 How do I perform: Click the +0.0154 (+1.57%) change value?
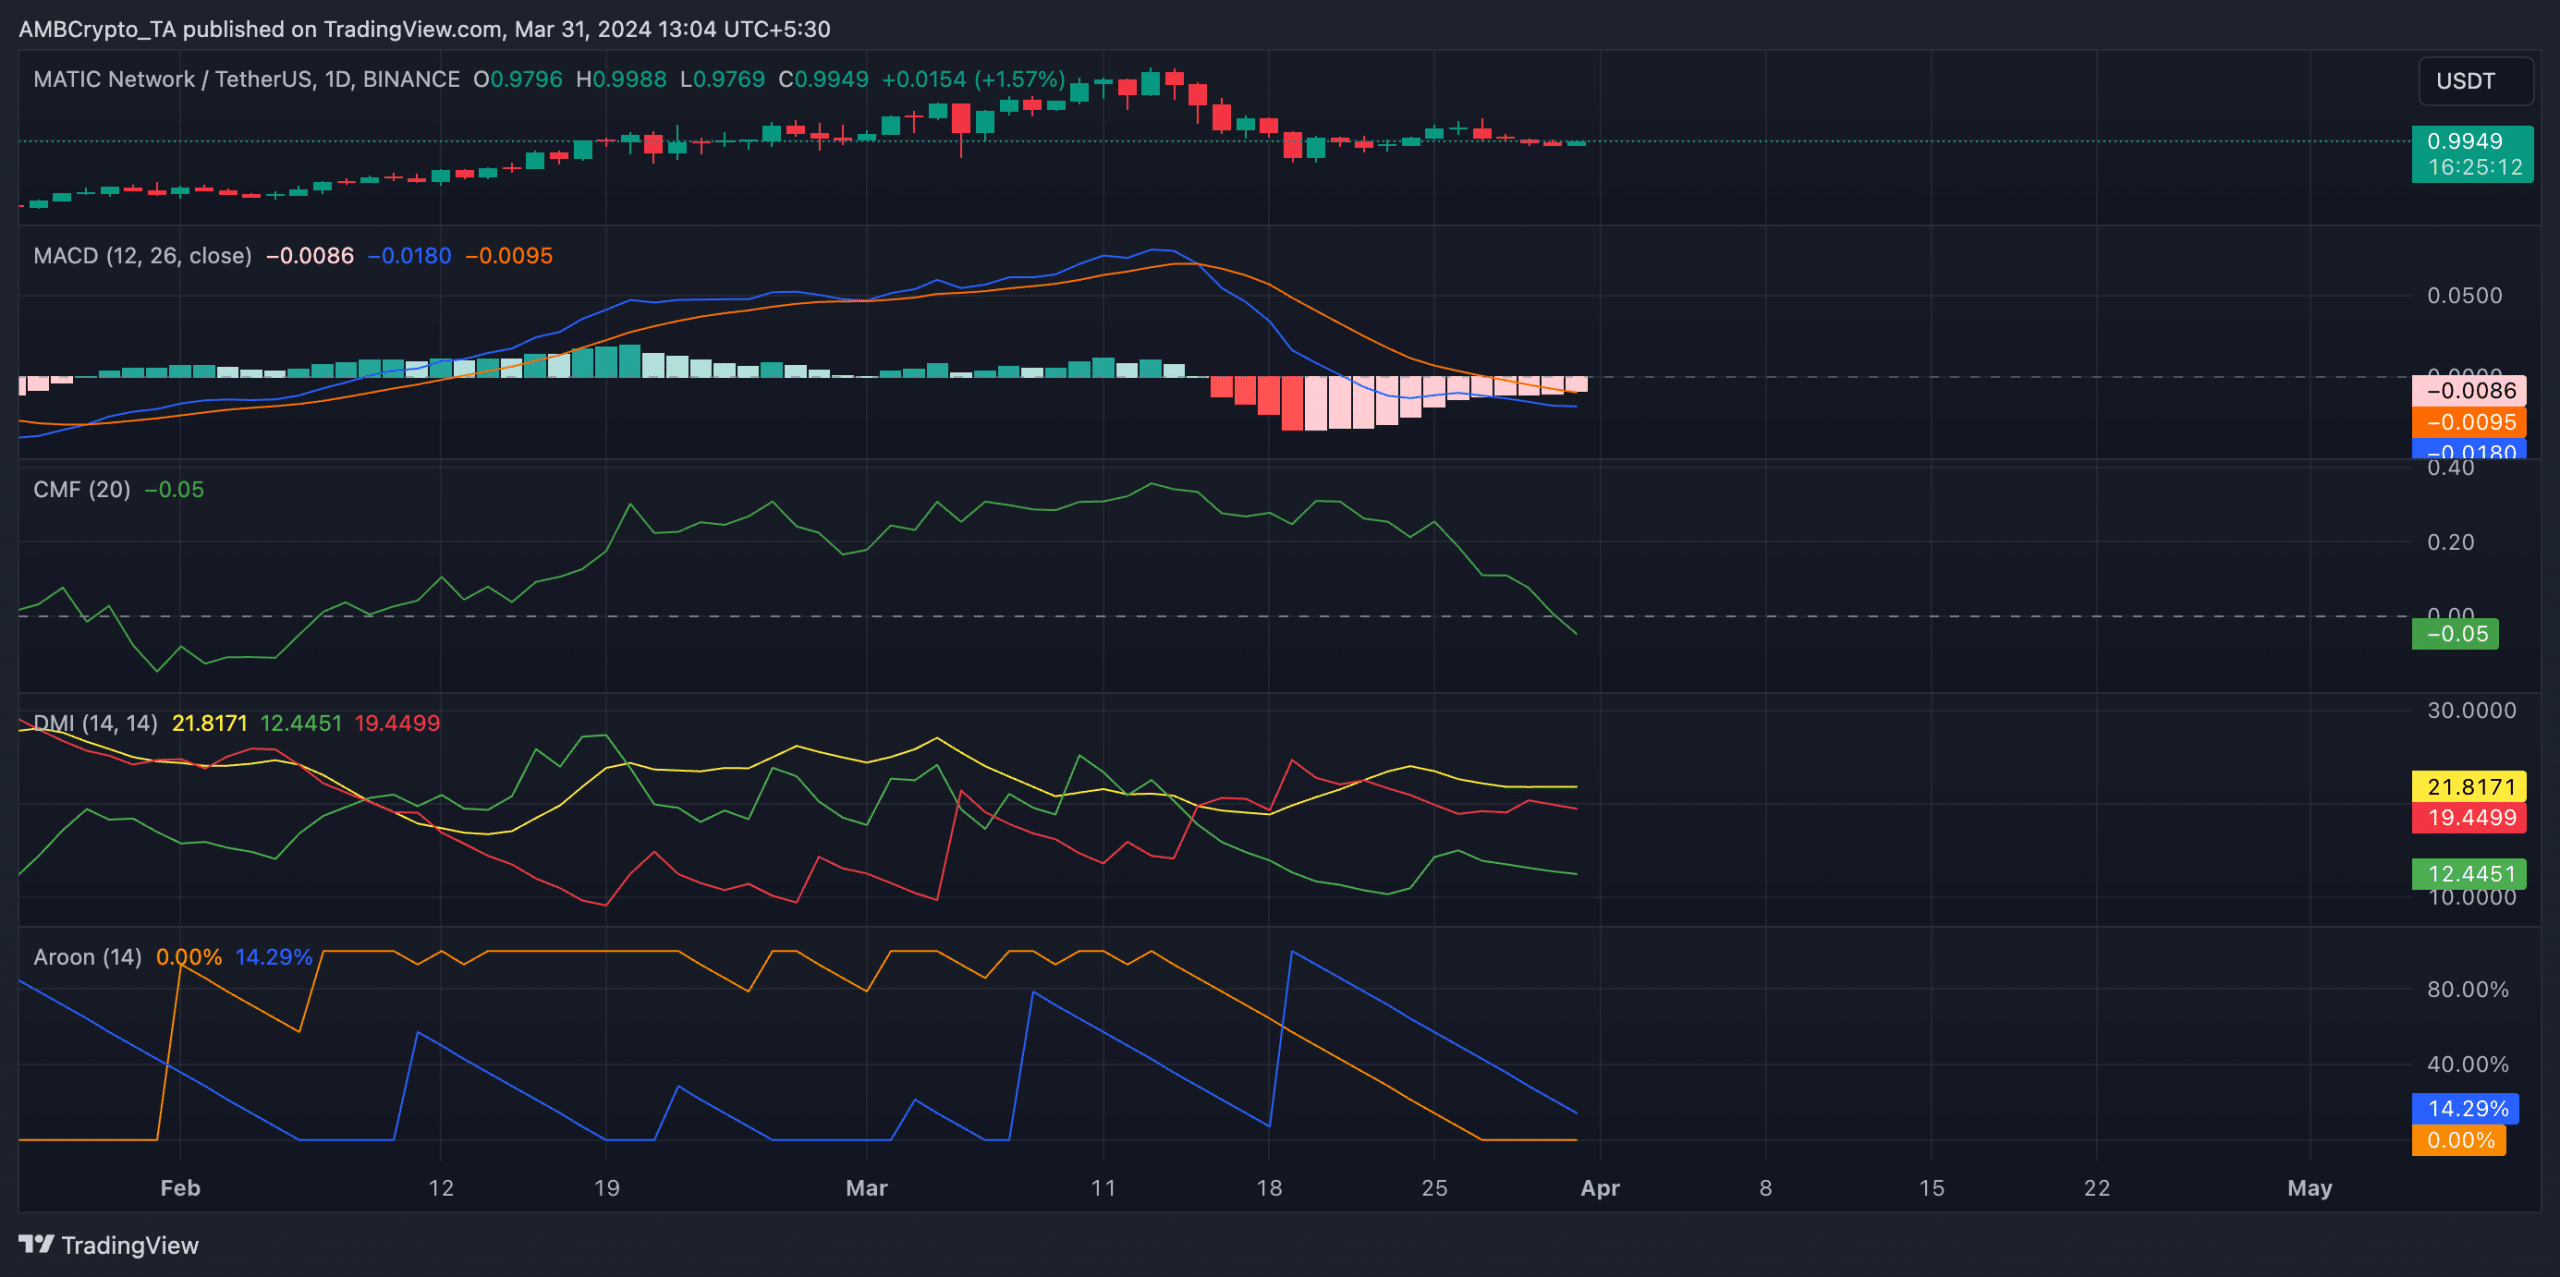click(x=973, y=79)
